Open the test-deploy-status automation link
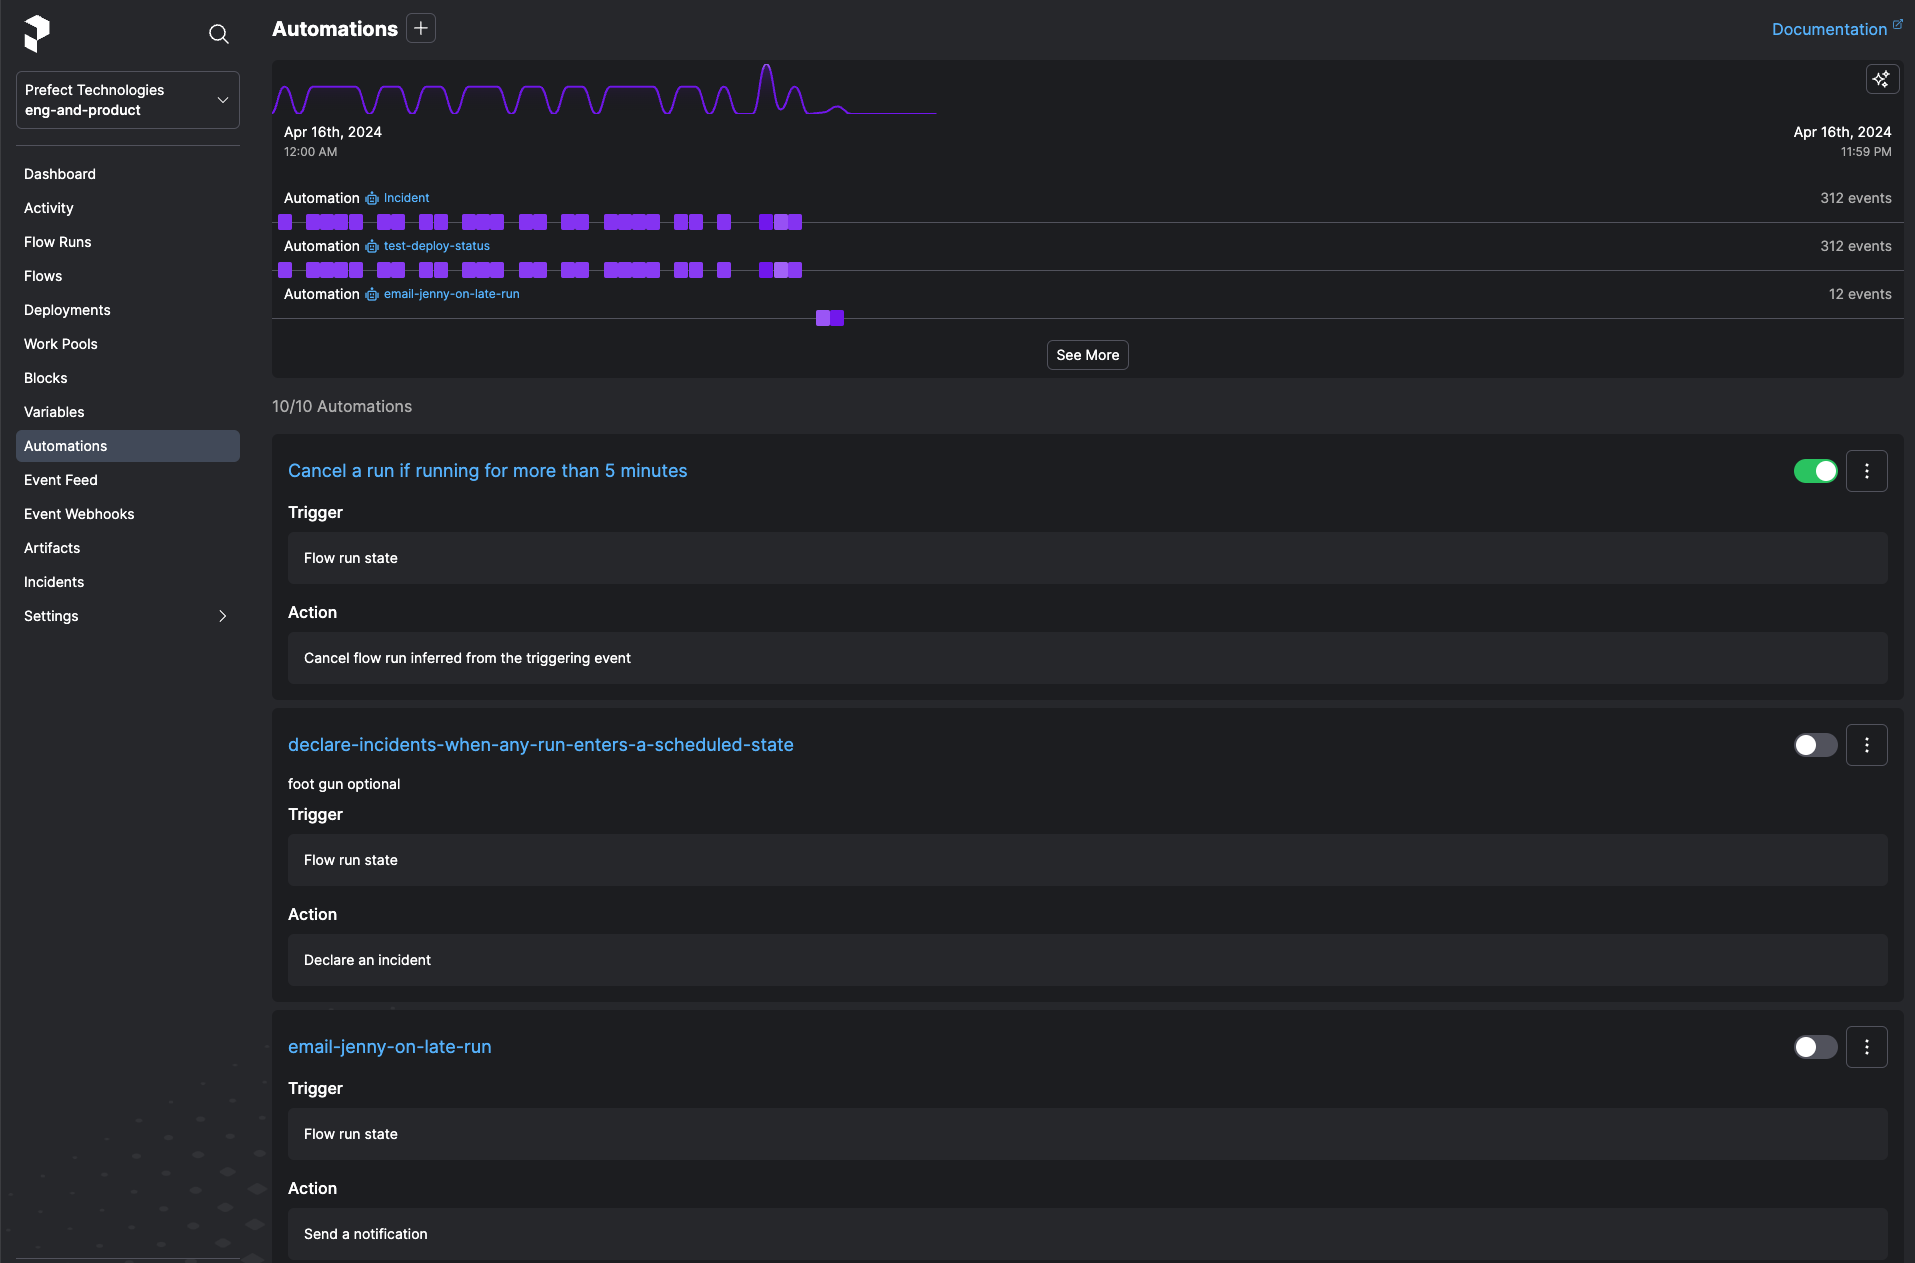1915x1263 pixels. (436, 246)
